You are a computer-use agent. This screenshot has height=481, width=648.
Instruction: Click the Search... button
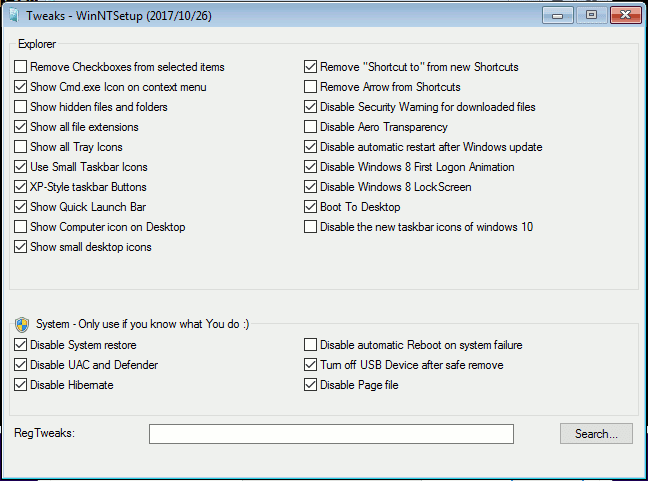coord(596,433)
